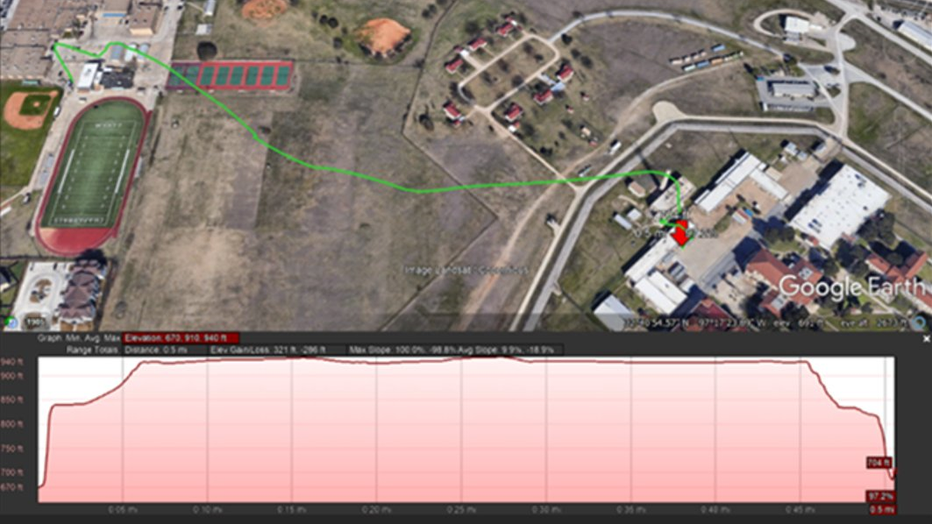Screen dimensions: 932x524
Task: Click the 940 ft label on elevation axis
Action: tap(14, 362)
